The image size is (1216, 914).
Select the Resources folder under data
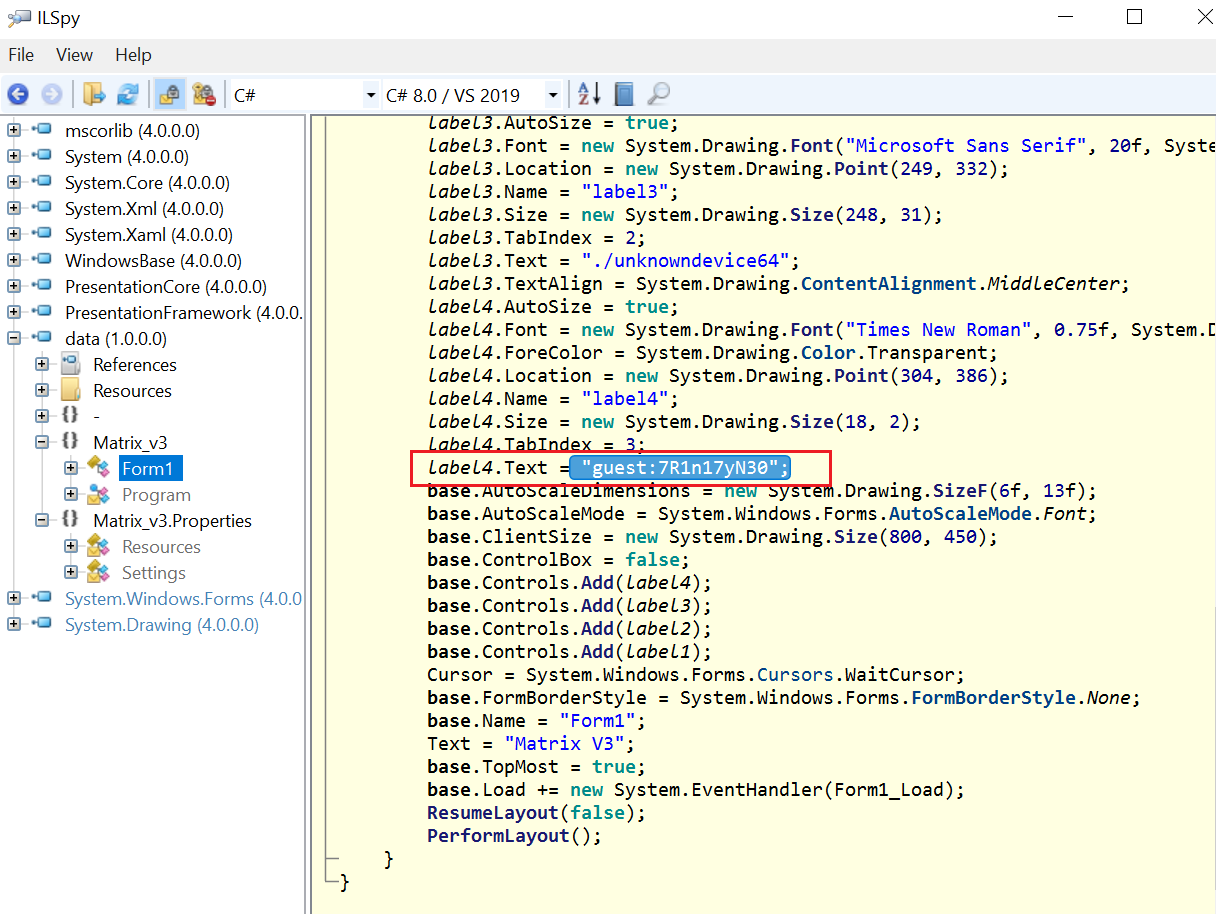tap(131, 391)
